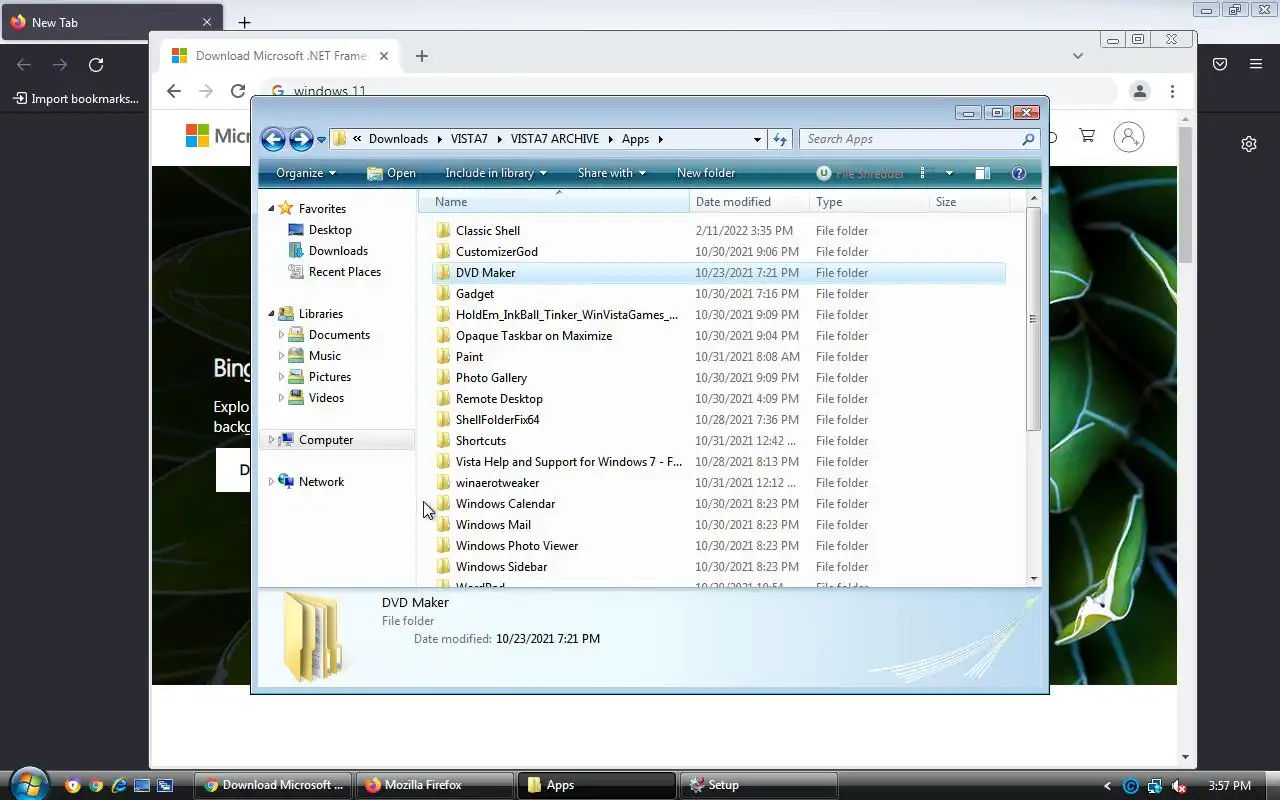Open Chrome's three-dot menu
Viewport: 1280px width, 800px height.
click(x=1172, y=91)
